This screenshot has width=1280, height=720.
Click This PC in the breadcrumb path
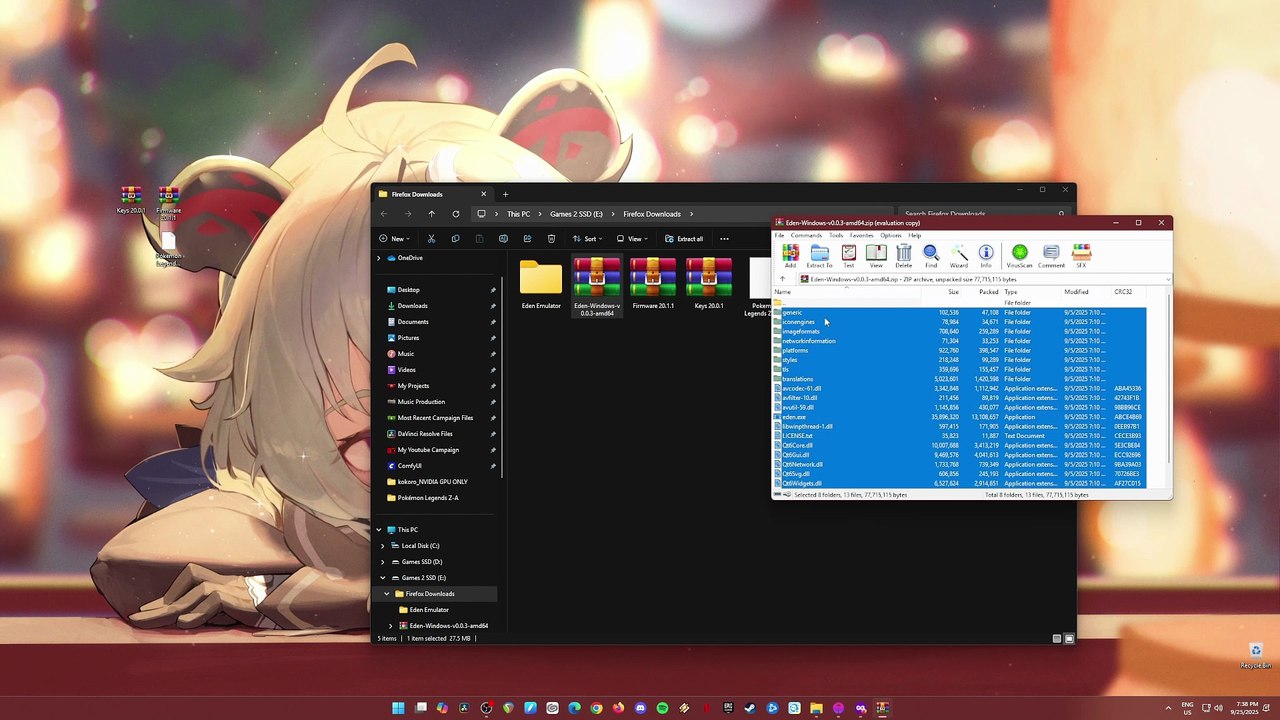click(x=518, y=214)
